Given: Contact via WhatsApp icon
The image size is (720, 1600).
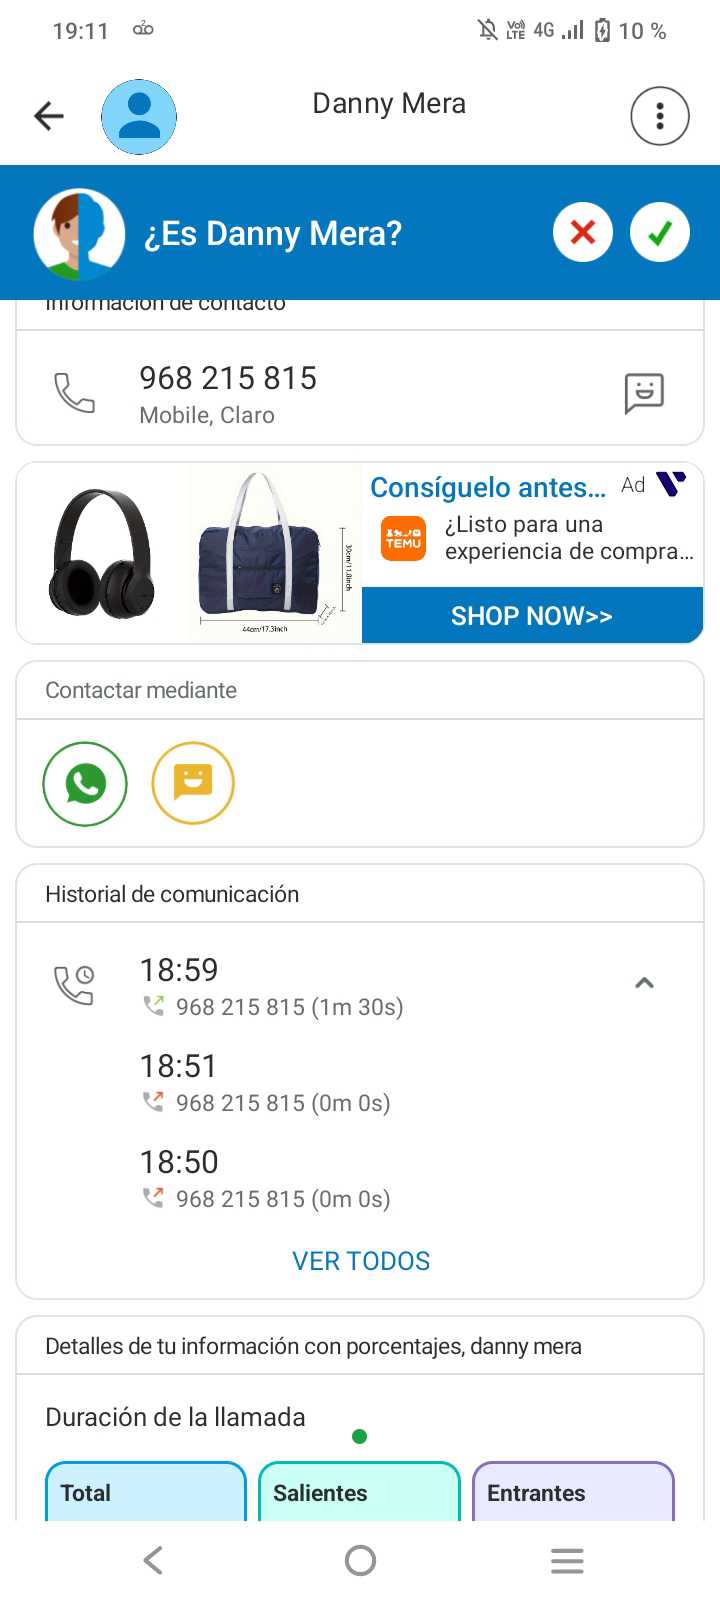Looking at the screenshot, I should point(85,784).
